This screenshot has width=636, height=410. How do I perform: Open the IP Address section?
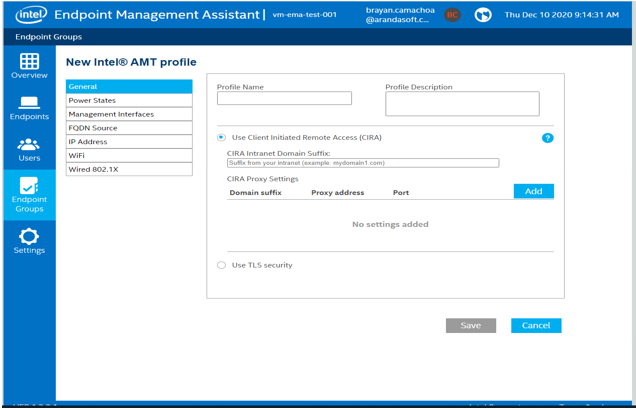pyautogui.click(x=129, y=142)
